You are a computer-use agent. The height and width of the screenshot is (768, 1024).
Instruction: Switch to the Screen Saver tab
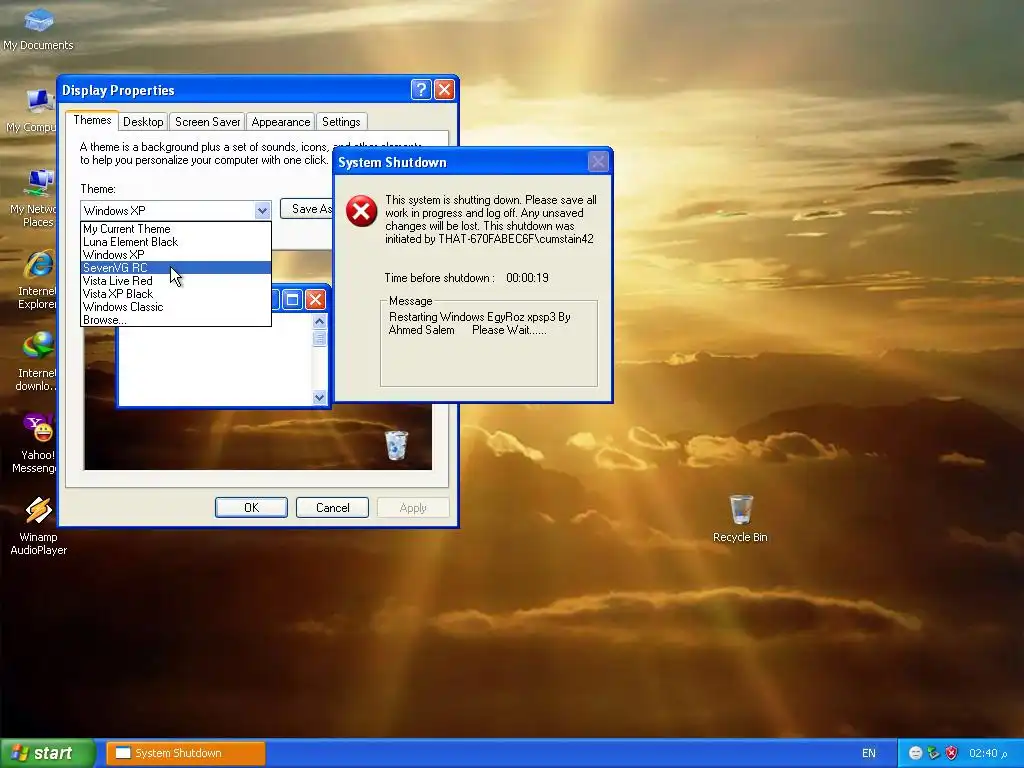click(x=208, y=121)
